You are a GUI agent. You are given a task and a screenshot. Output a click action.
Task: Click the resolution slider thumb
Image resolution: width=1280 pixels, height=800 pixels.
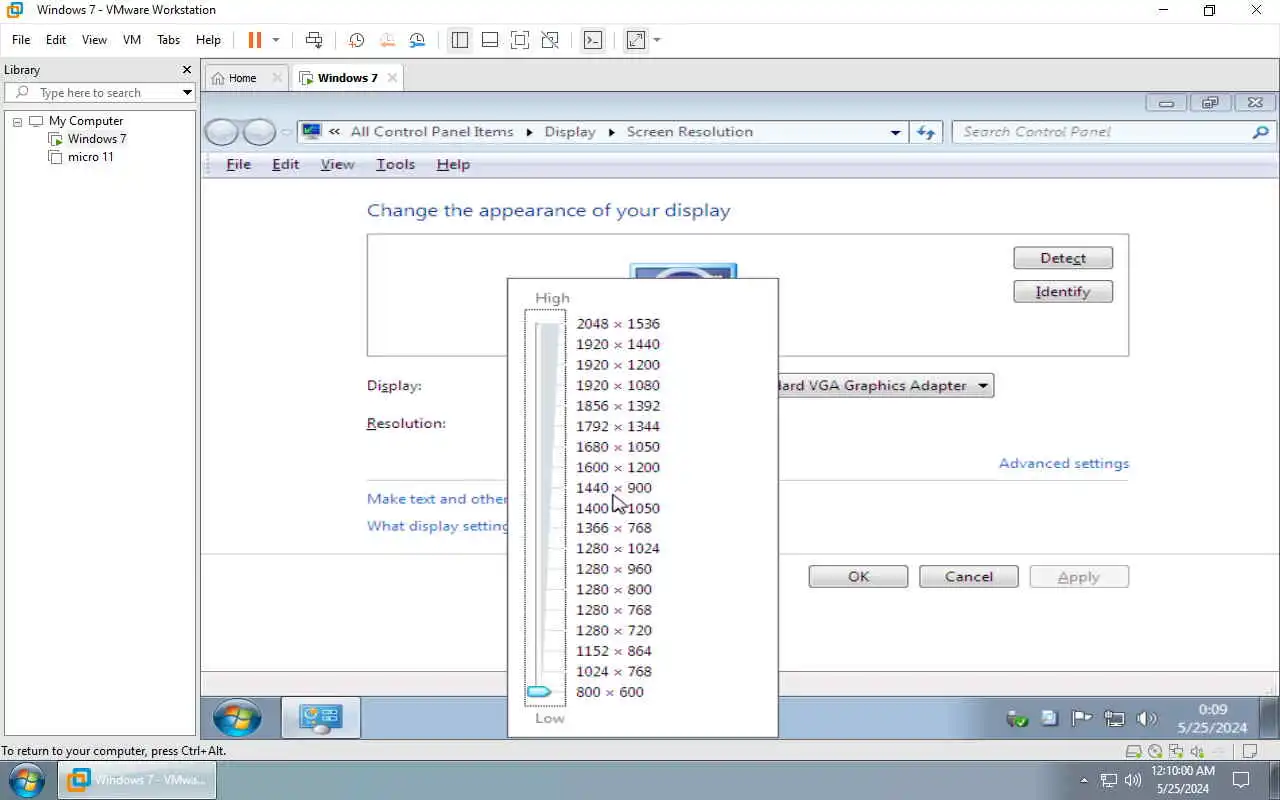(539, 692)
